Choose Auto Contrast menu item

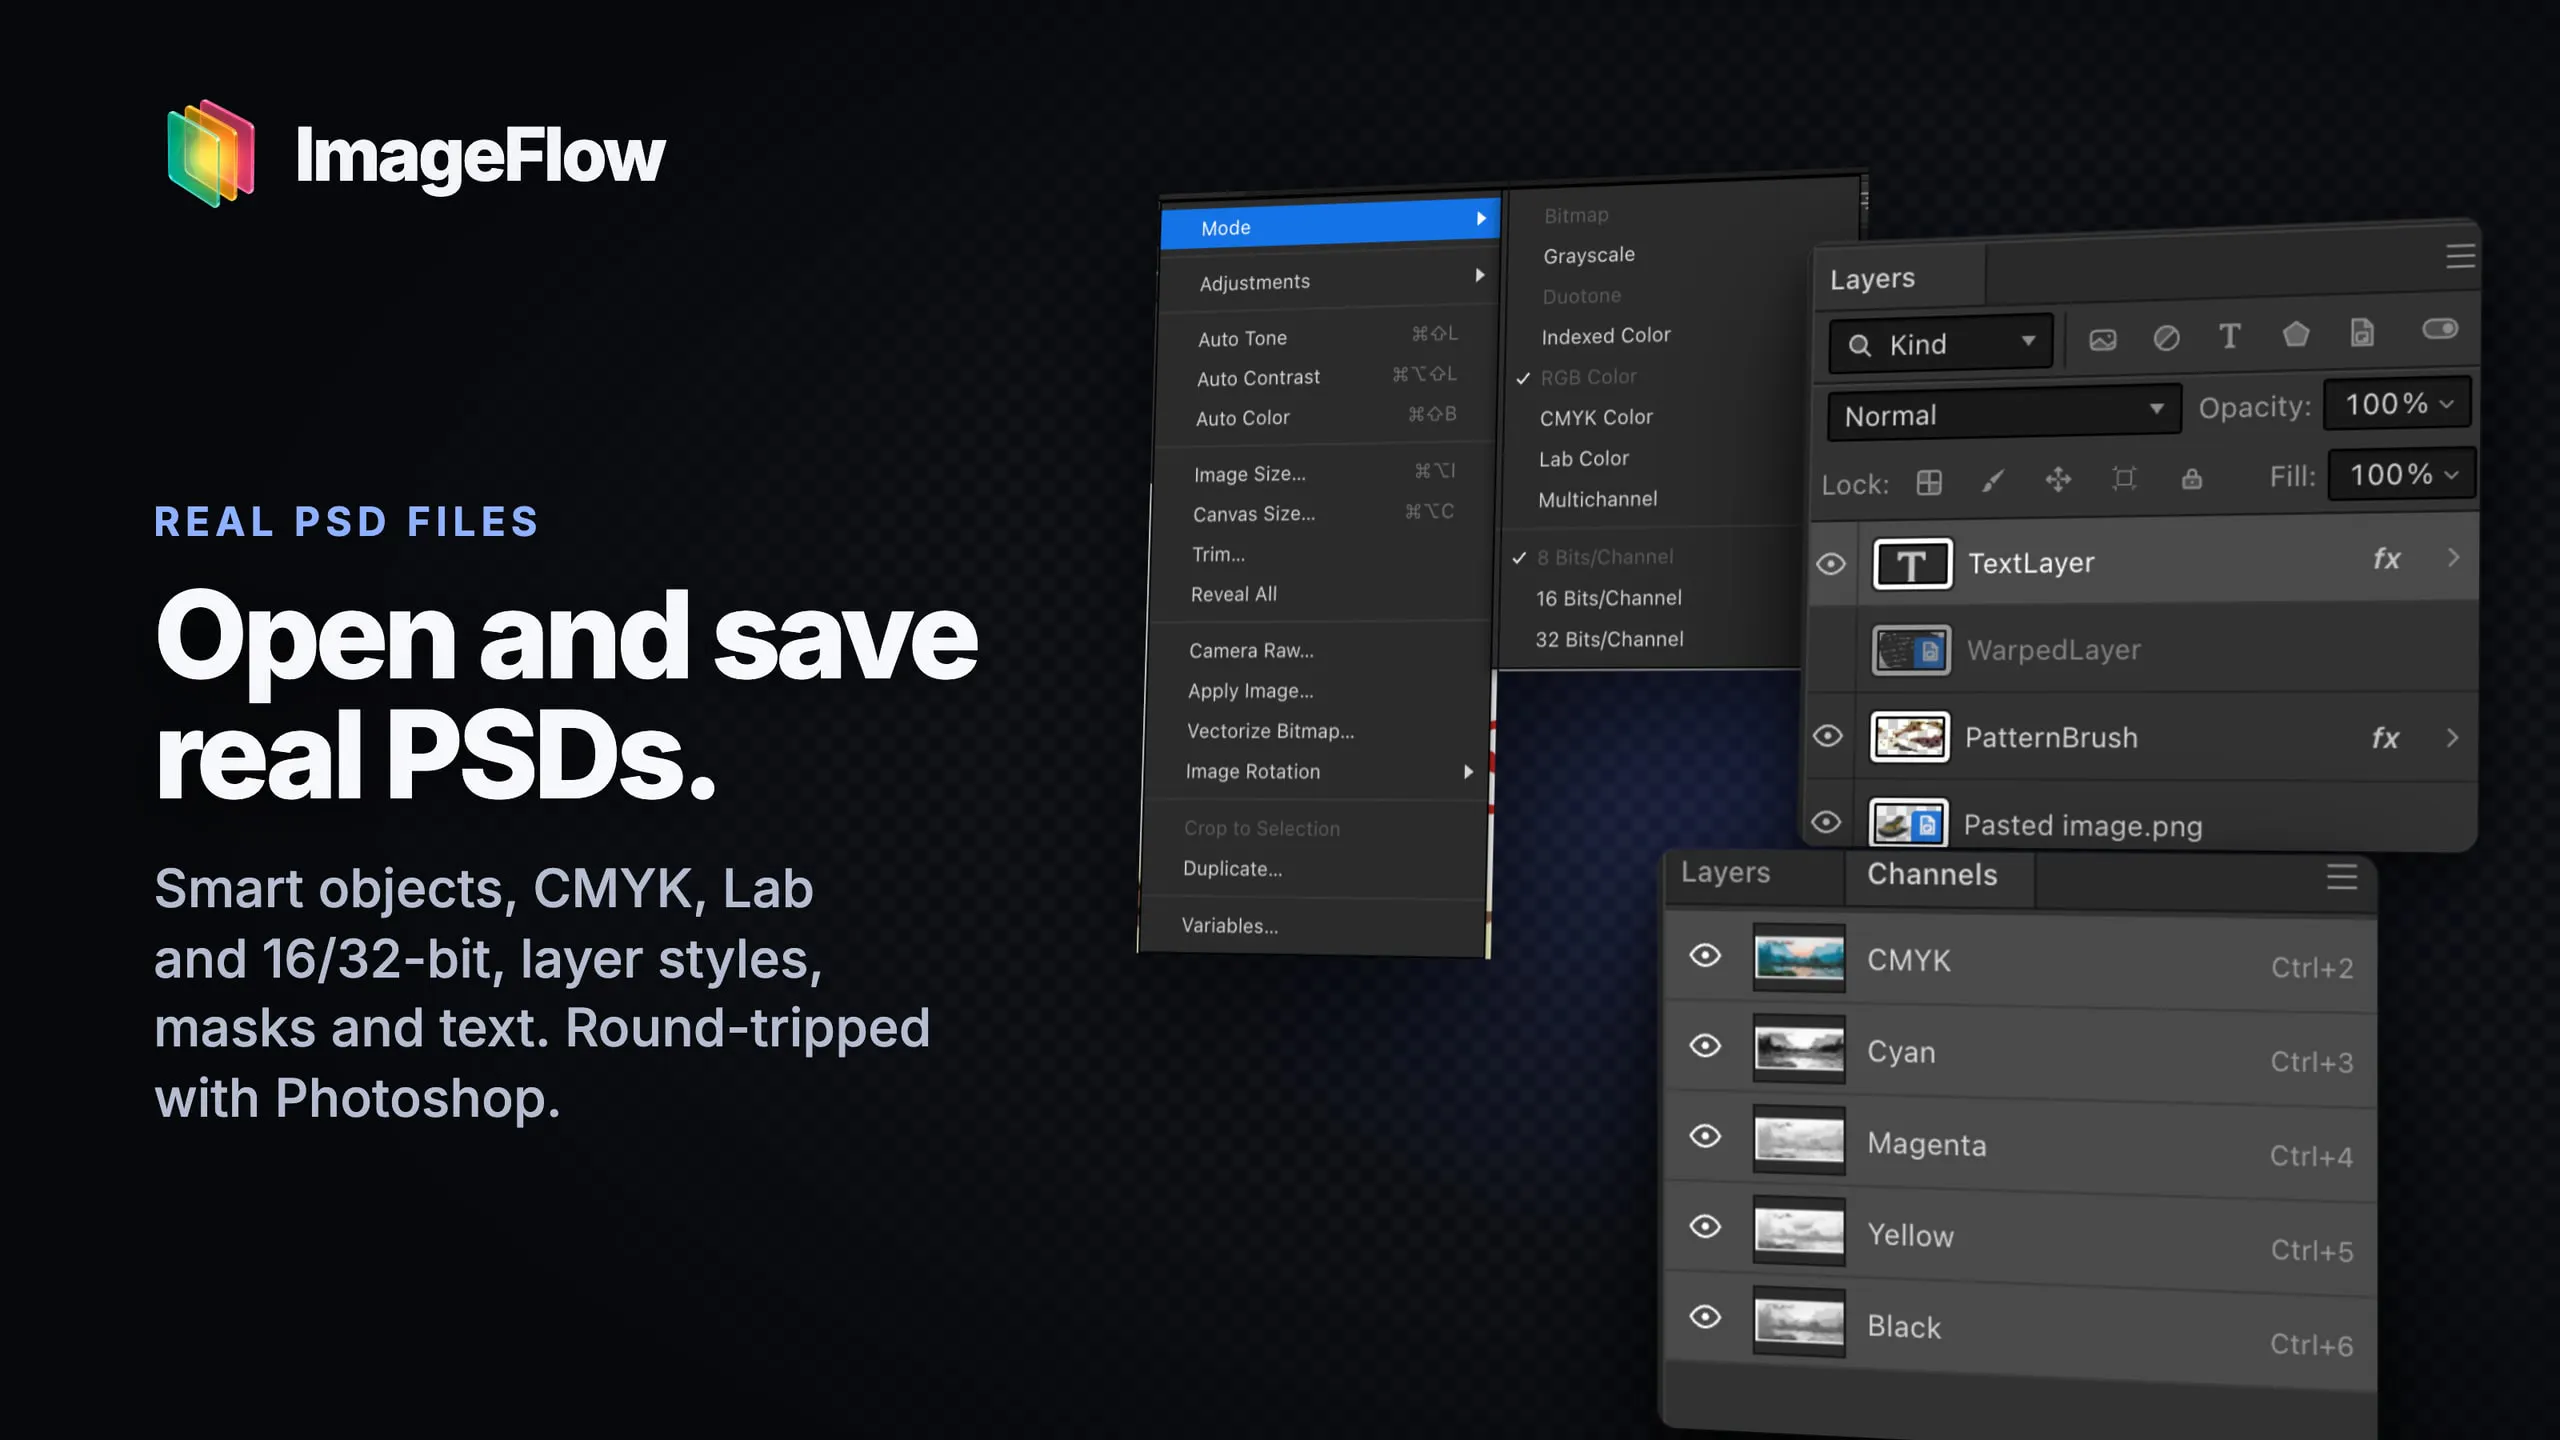coord(1325,377)
